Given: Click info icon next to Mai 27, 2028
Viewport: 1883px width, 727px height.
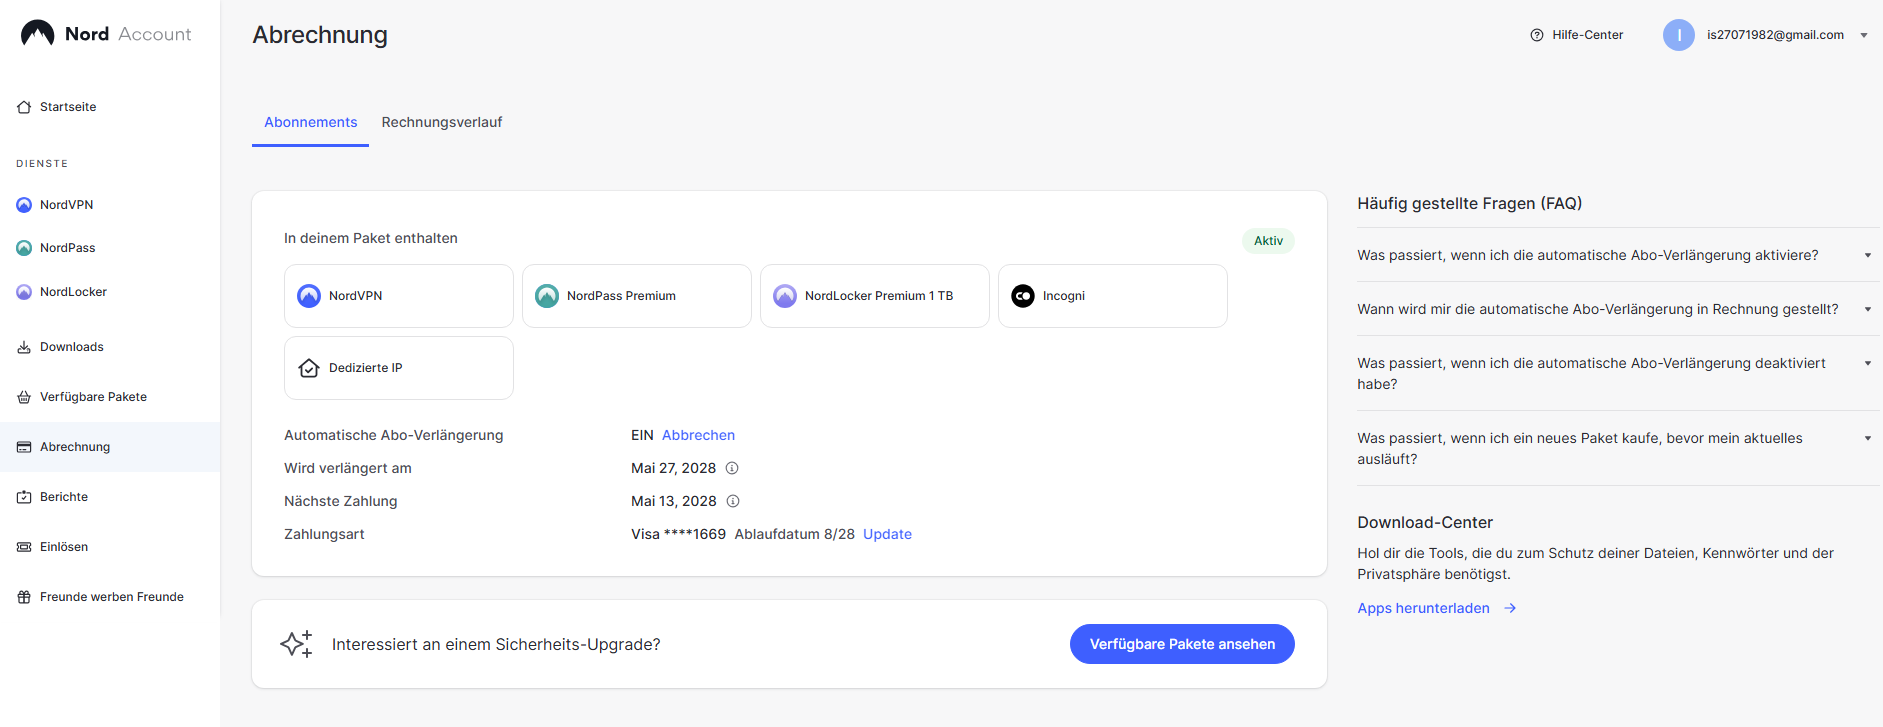Looking at the screenshot, I should point(732,468).
